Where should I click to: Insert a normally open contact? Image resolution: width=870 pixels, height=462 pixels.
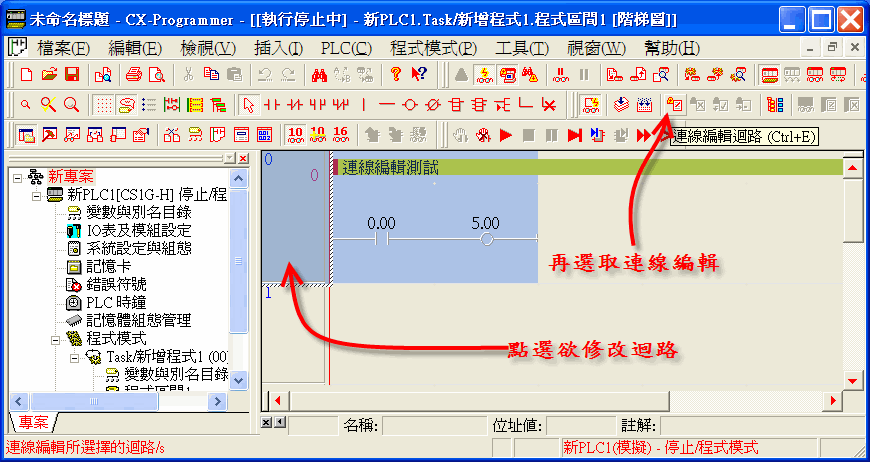272,104
